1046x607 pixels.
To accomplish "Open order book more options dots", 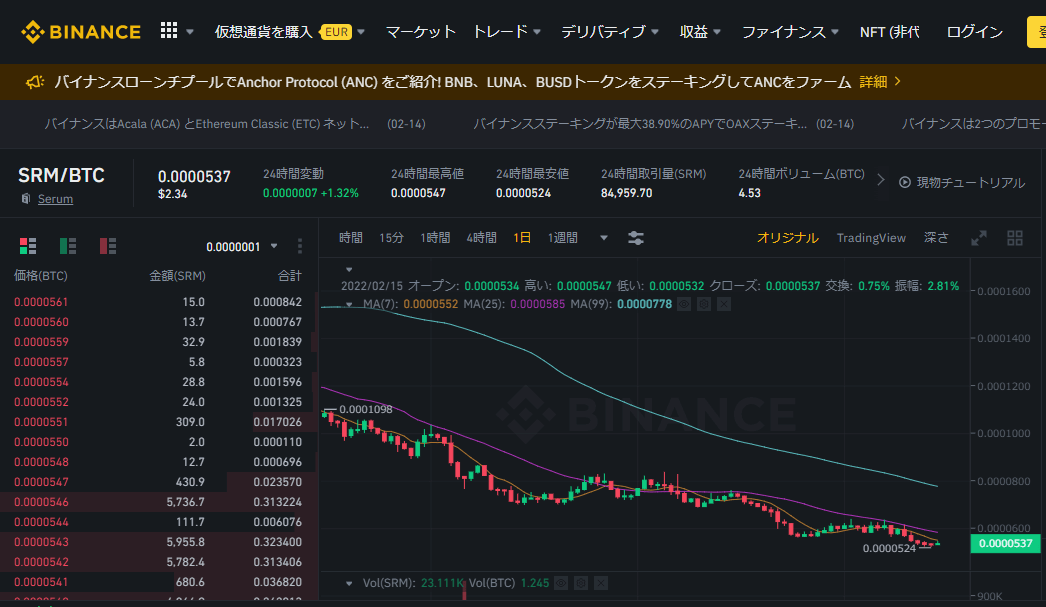I will [x=300, y=246].
